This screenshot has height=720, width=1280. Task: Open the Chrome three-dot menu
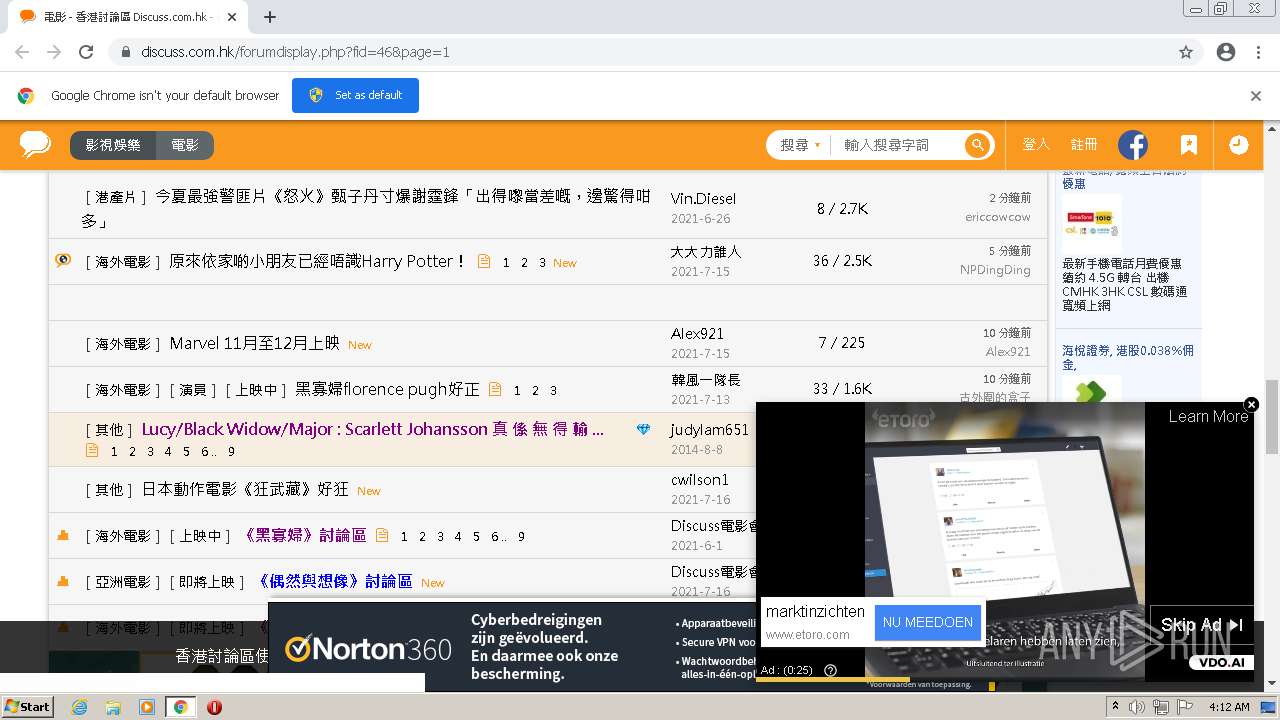coord(1257,52)
